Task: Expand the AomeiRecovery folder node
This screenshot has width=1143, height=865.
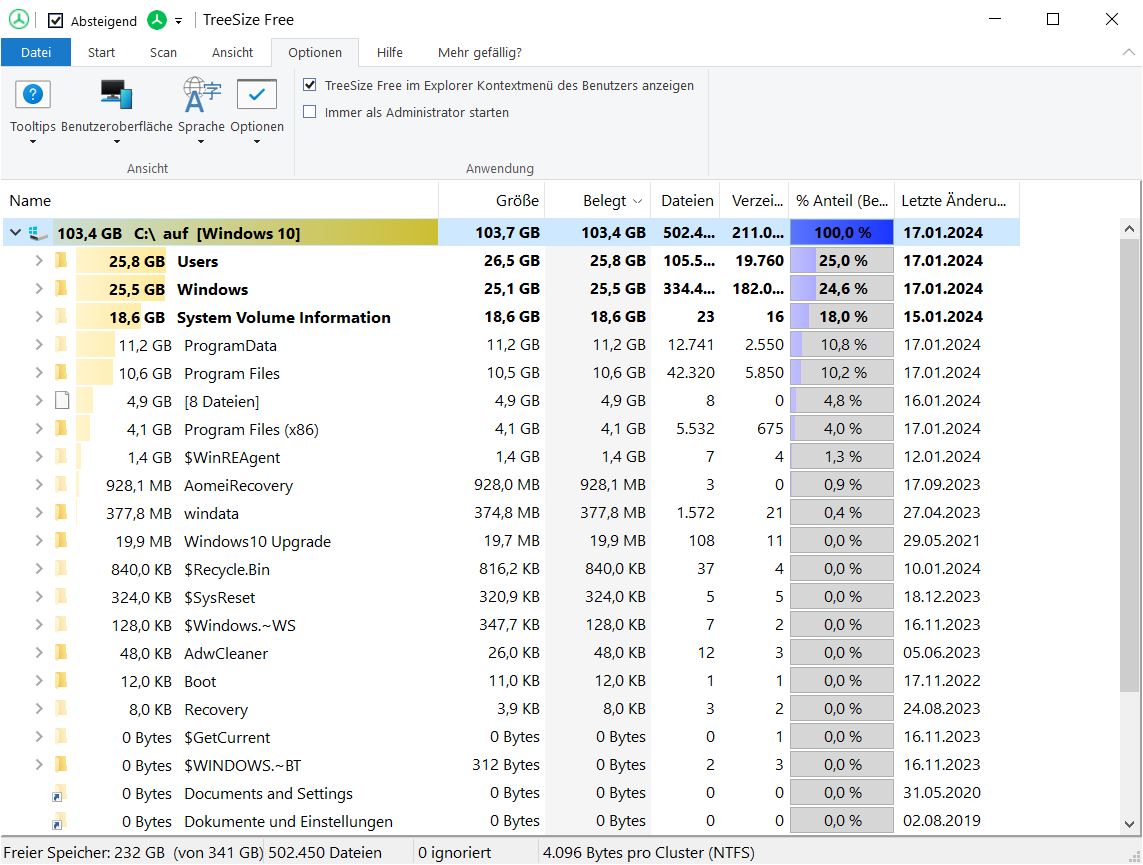Action: pos(39,485)
